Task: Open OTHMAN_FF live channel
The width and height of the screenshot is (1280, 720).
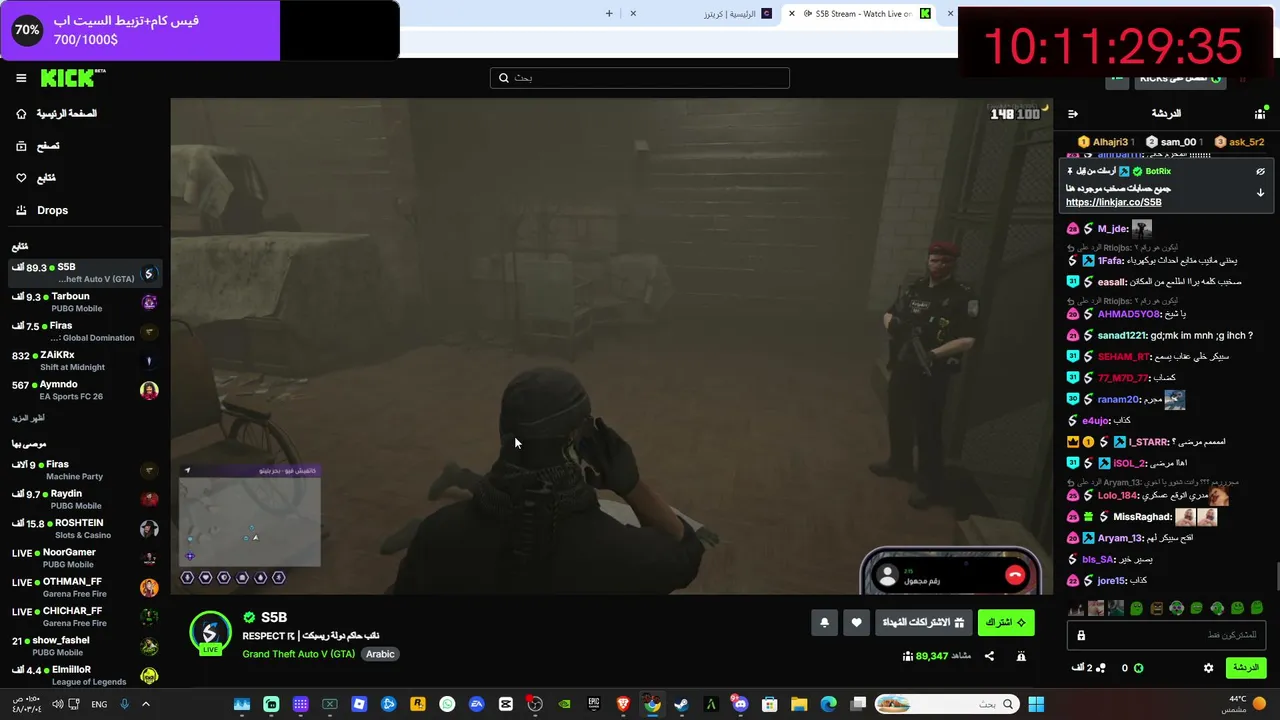Action: click(x=85, y=587)
